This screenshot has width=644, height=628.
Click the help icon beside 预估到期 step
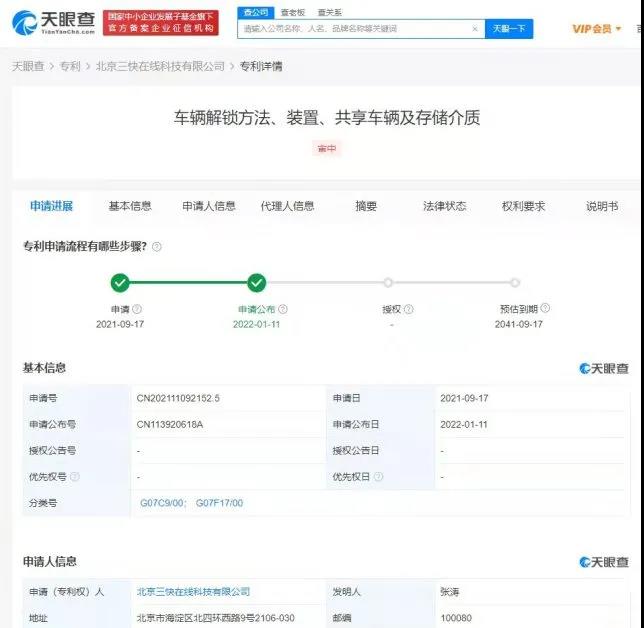pos(545,308)
